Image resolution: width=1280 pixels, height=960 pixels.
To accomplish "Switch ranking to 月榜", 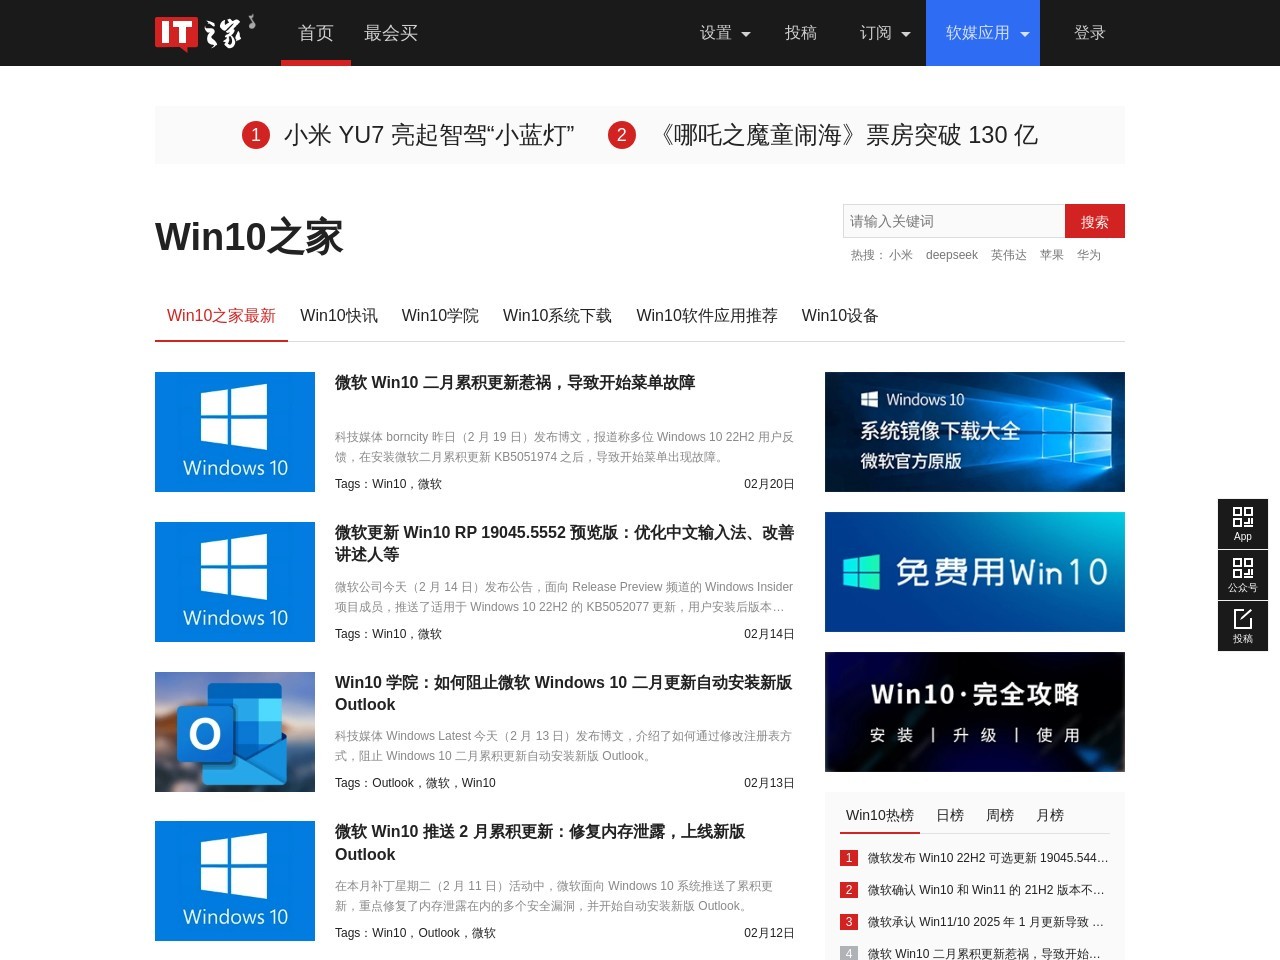I will [1050, 815].
